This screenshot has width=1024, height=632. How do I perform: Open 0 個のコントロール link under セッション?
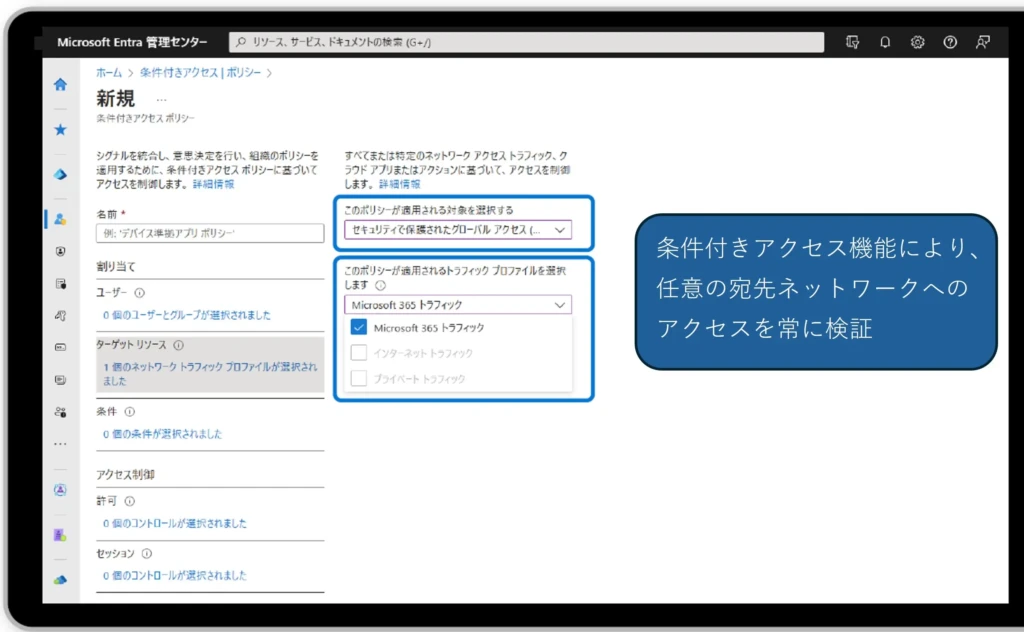point(175,575)
